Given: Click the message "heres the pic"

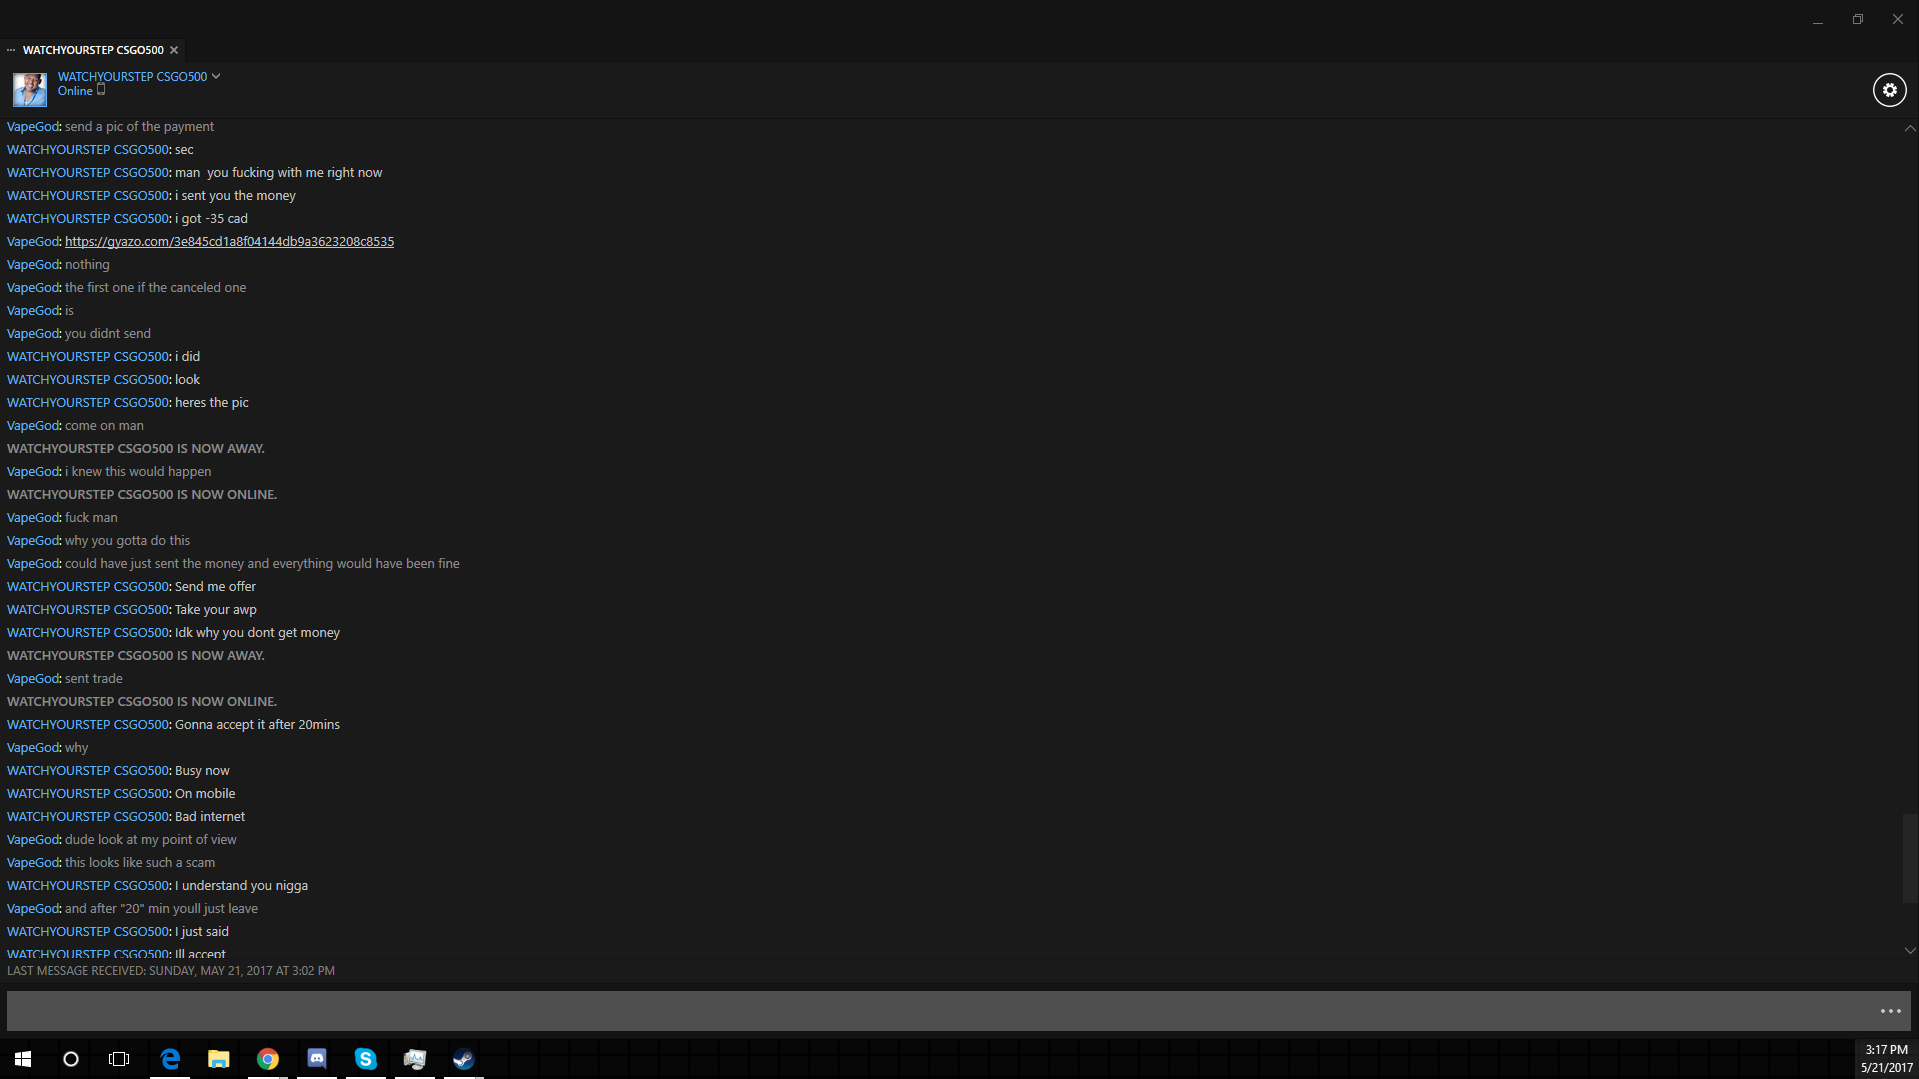Looking at the screenshot, I should 212,403.
